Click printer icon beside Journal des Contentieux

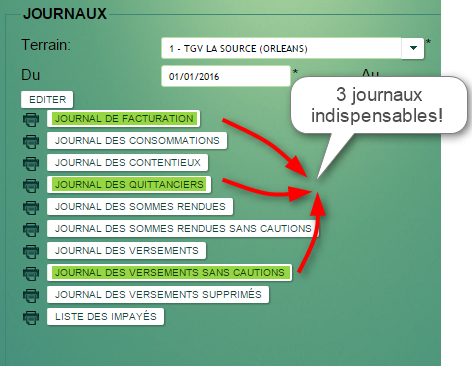(x=31, y=163)
